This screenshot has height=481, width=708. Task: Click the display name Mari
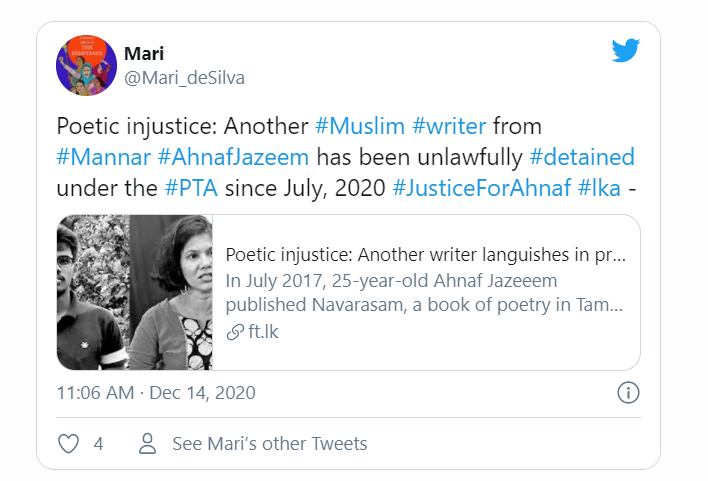tap(143, 53)
